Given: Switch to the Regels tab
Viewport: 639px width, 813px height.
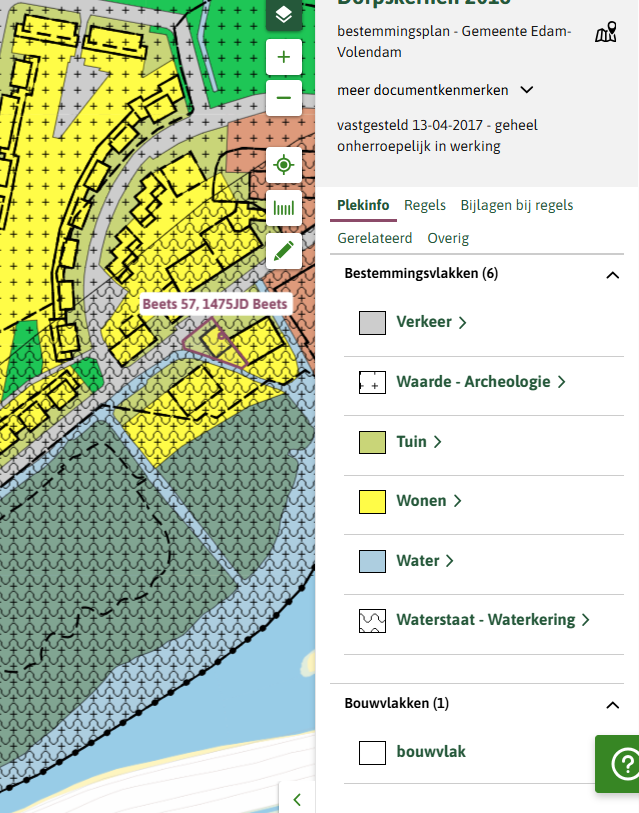Looking at the screenshot, I should point(425,205).
